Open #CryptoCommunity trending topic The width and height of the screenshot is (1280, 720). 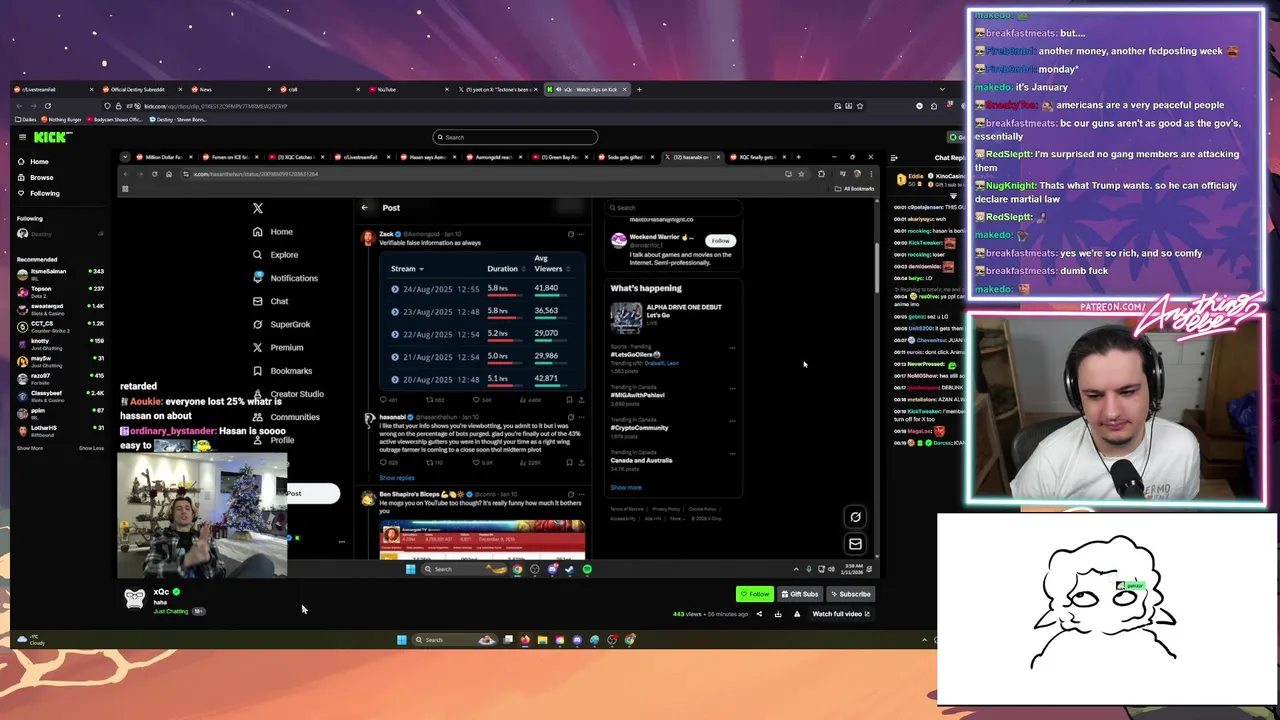[x=639, y=428]
